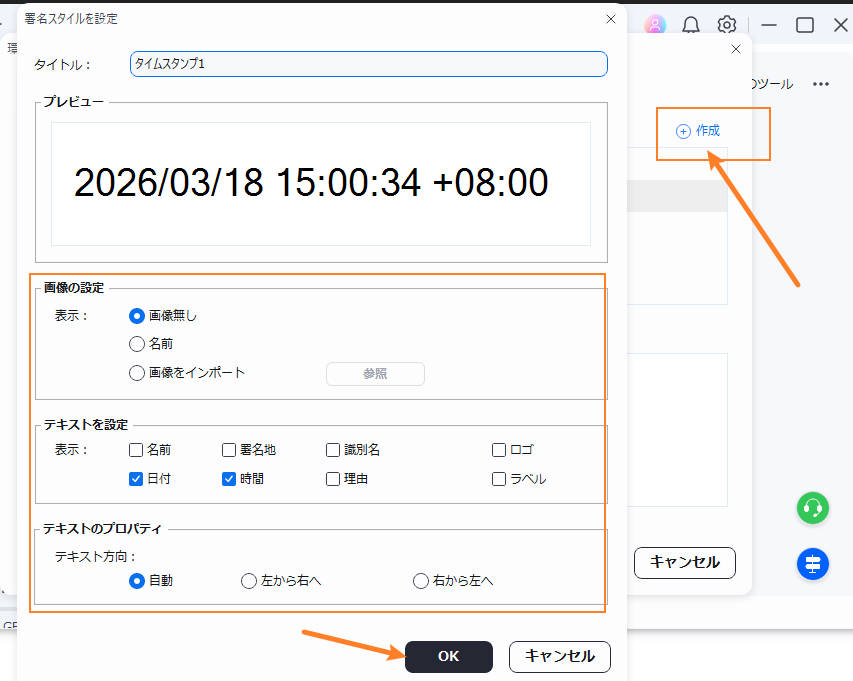Click the plus 作成 create button

pyautogui.click(x=698, y=131)
